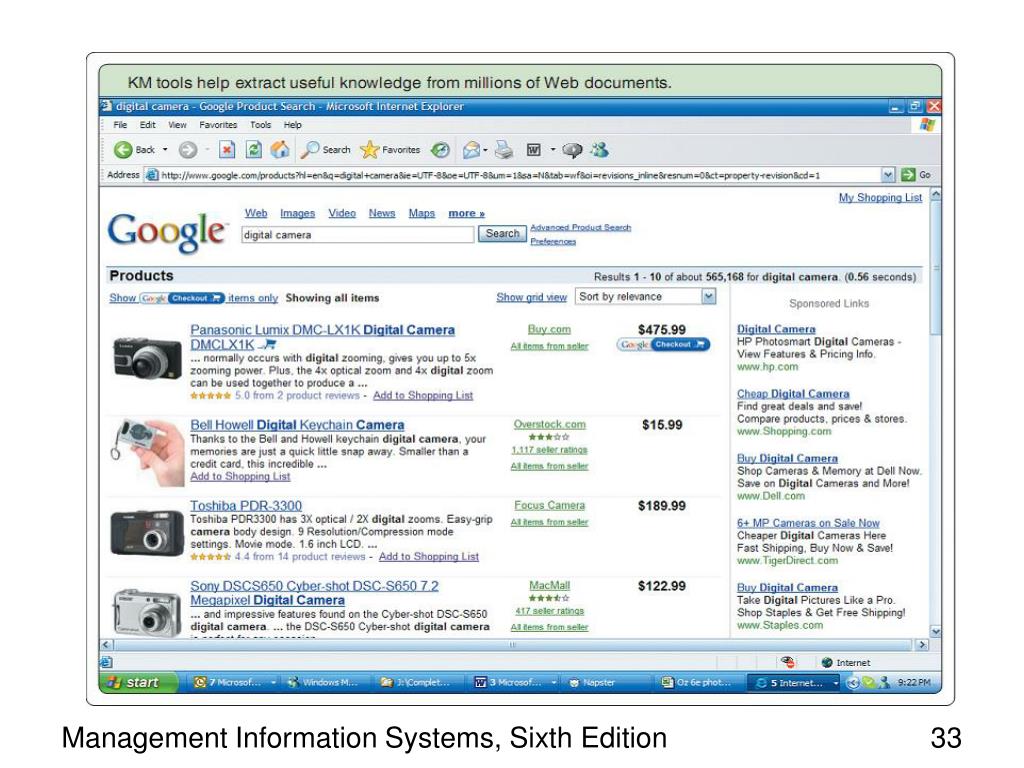The height and width of the screenshot is (768, 1024).
Task: Click the Sony DSC-S650 camera thumbnail
Action: click(147, 613)
